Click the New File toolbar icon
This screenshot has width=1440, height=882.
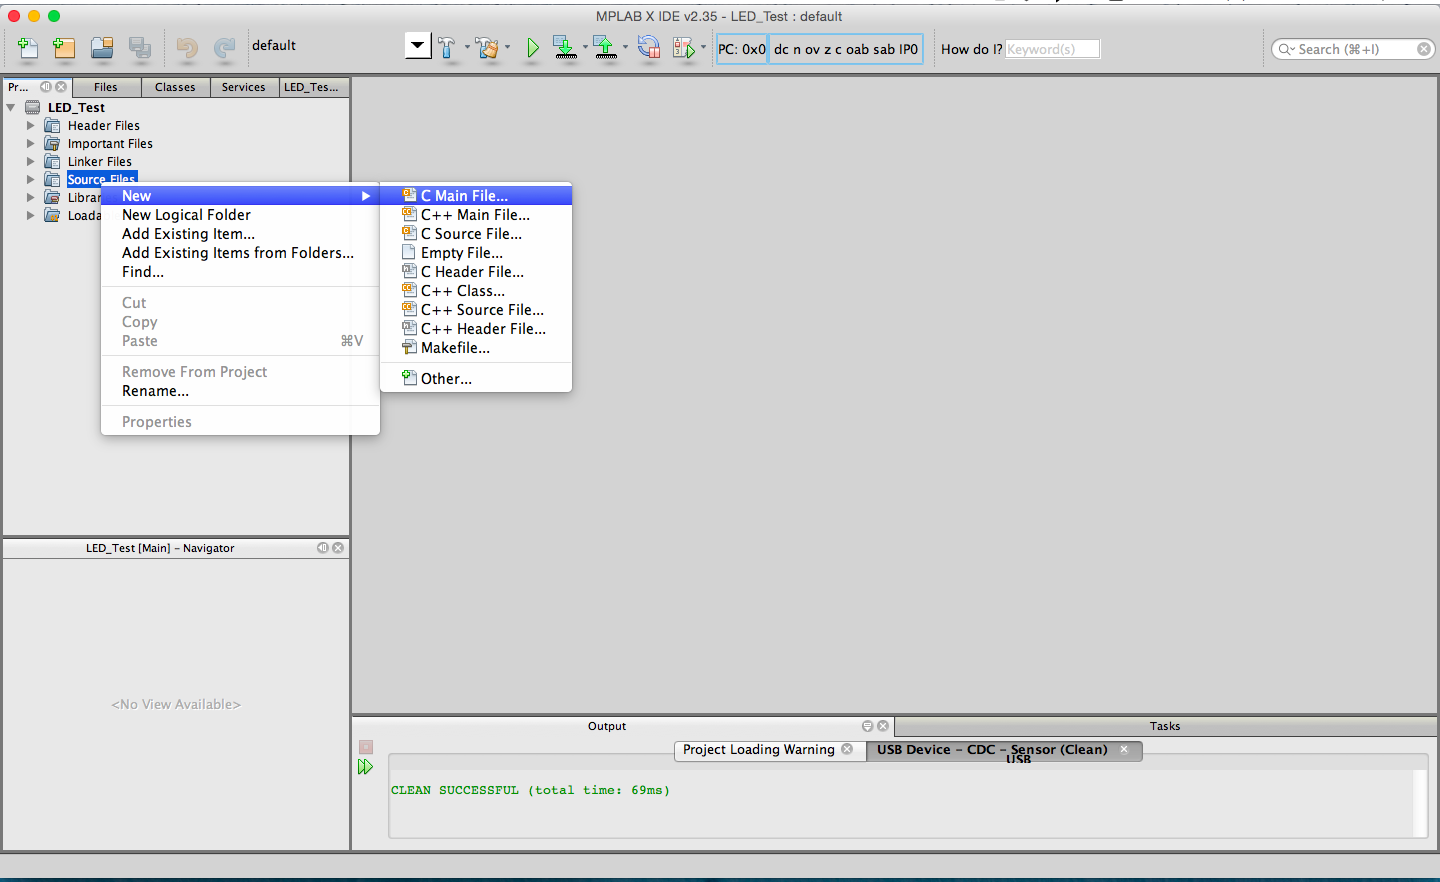tap(28, 47)
